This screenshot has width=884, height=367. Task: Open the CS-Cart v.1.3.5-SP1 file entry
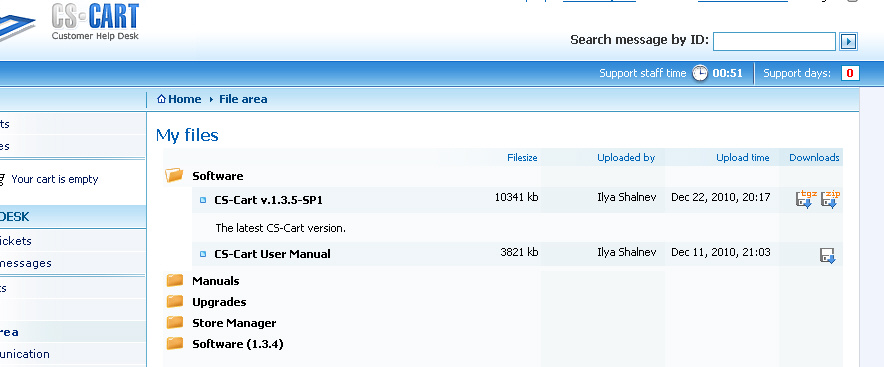point(268,200)
